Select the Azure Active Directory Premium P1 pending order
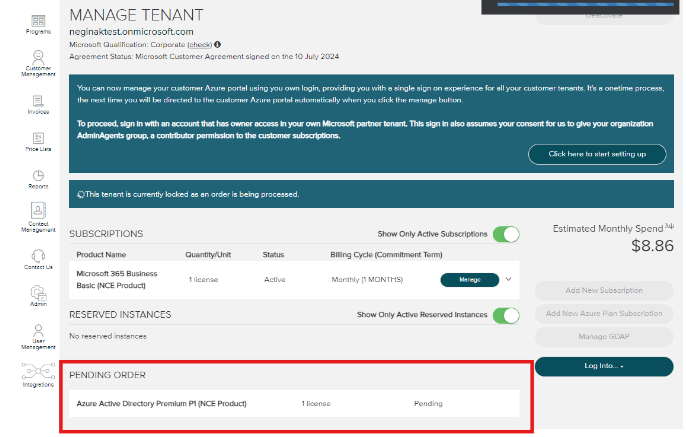Image resolution: width=686 pixels, height=437 pixels. pyautogui.click(x=161, y=404)
